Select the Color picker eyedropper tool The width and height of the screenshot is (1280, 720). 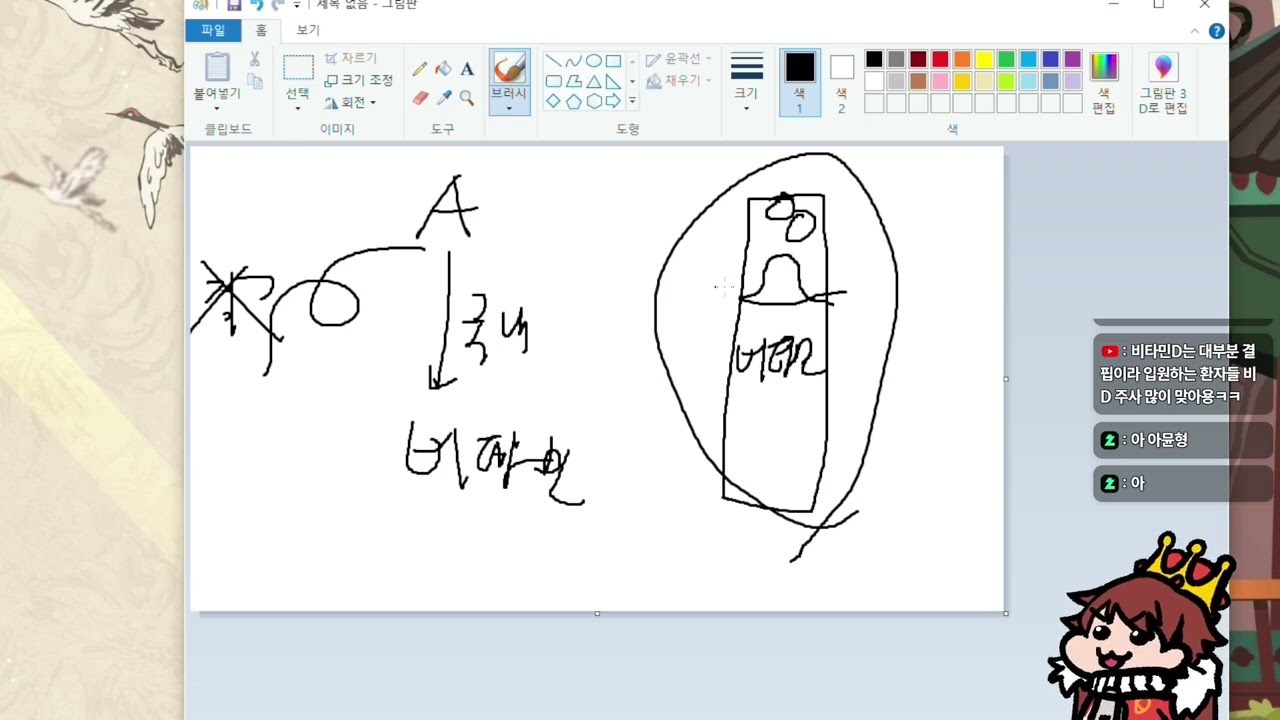coord(443,98)
